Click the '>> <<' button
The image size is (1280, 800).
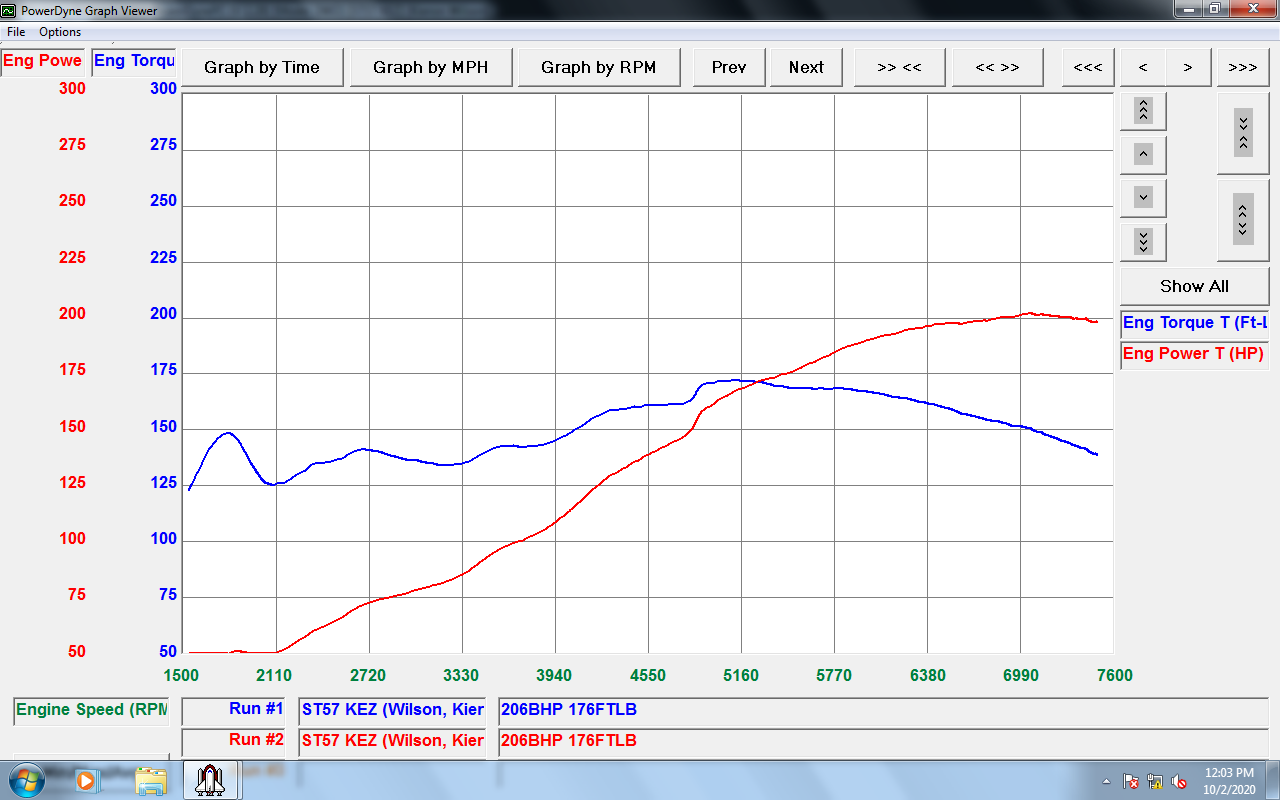pos(899,67)
